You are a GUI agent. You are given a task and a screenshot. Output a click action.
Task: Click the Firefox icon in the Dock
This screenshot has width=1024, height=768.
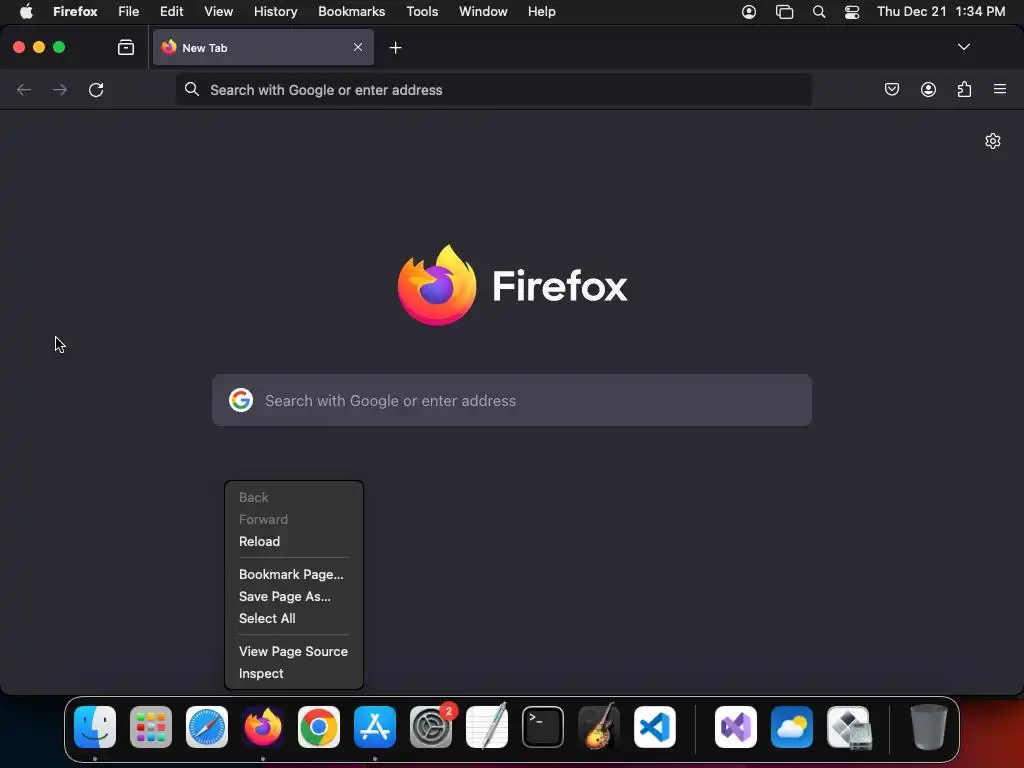click(x=263, y=726)
